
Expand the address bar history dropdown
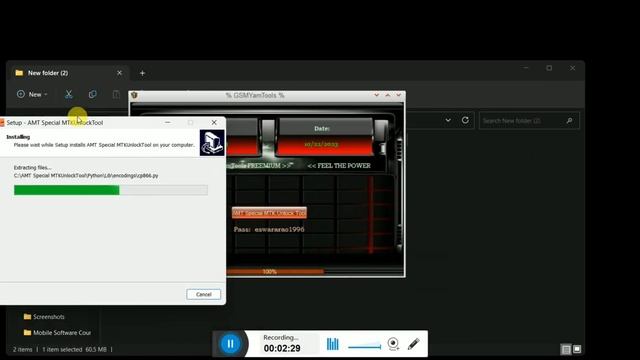click(x=448, y=120)
